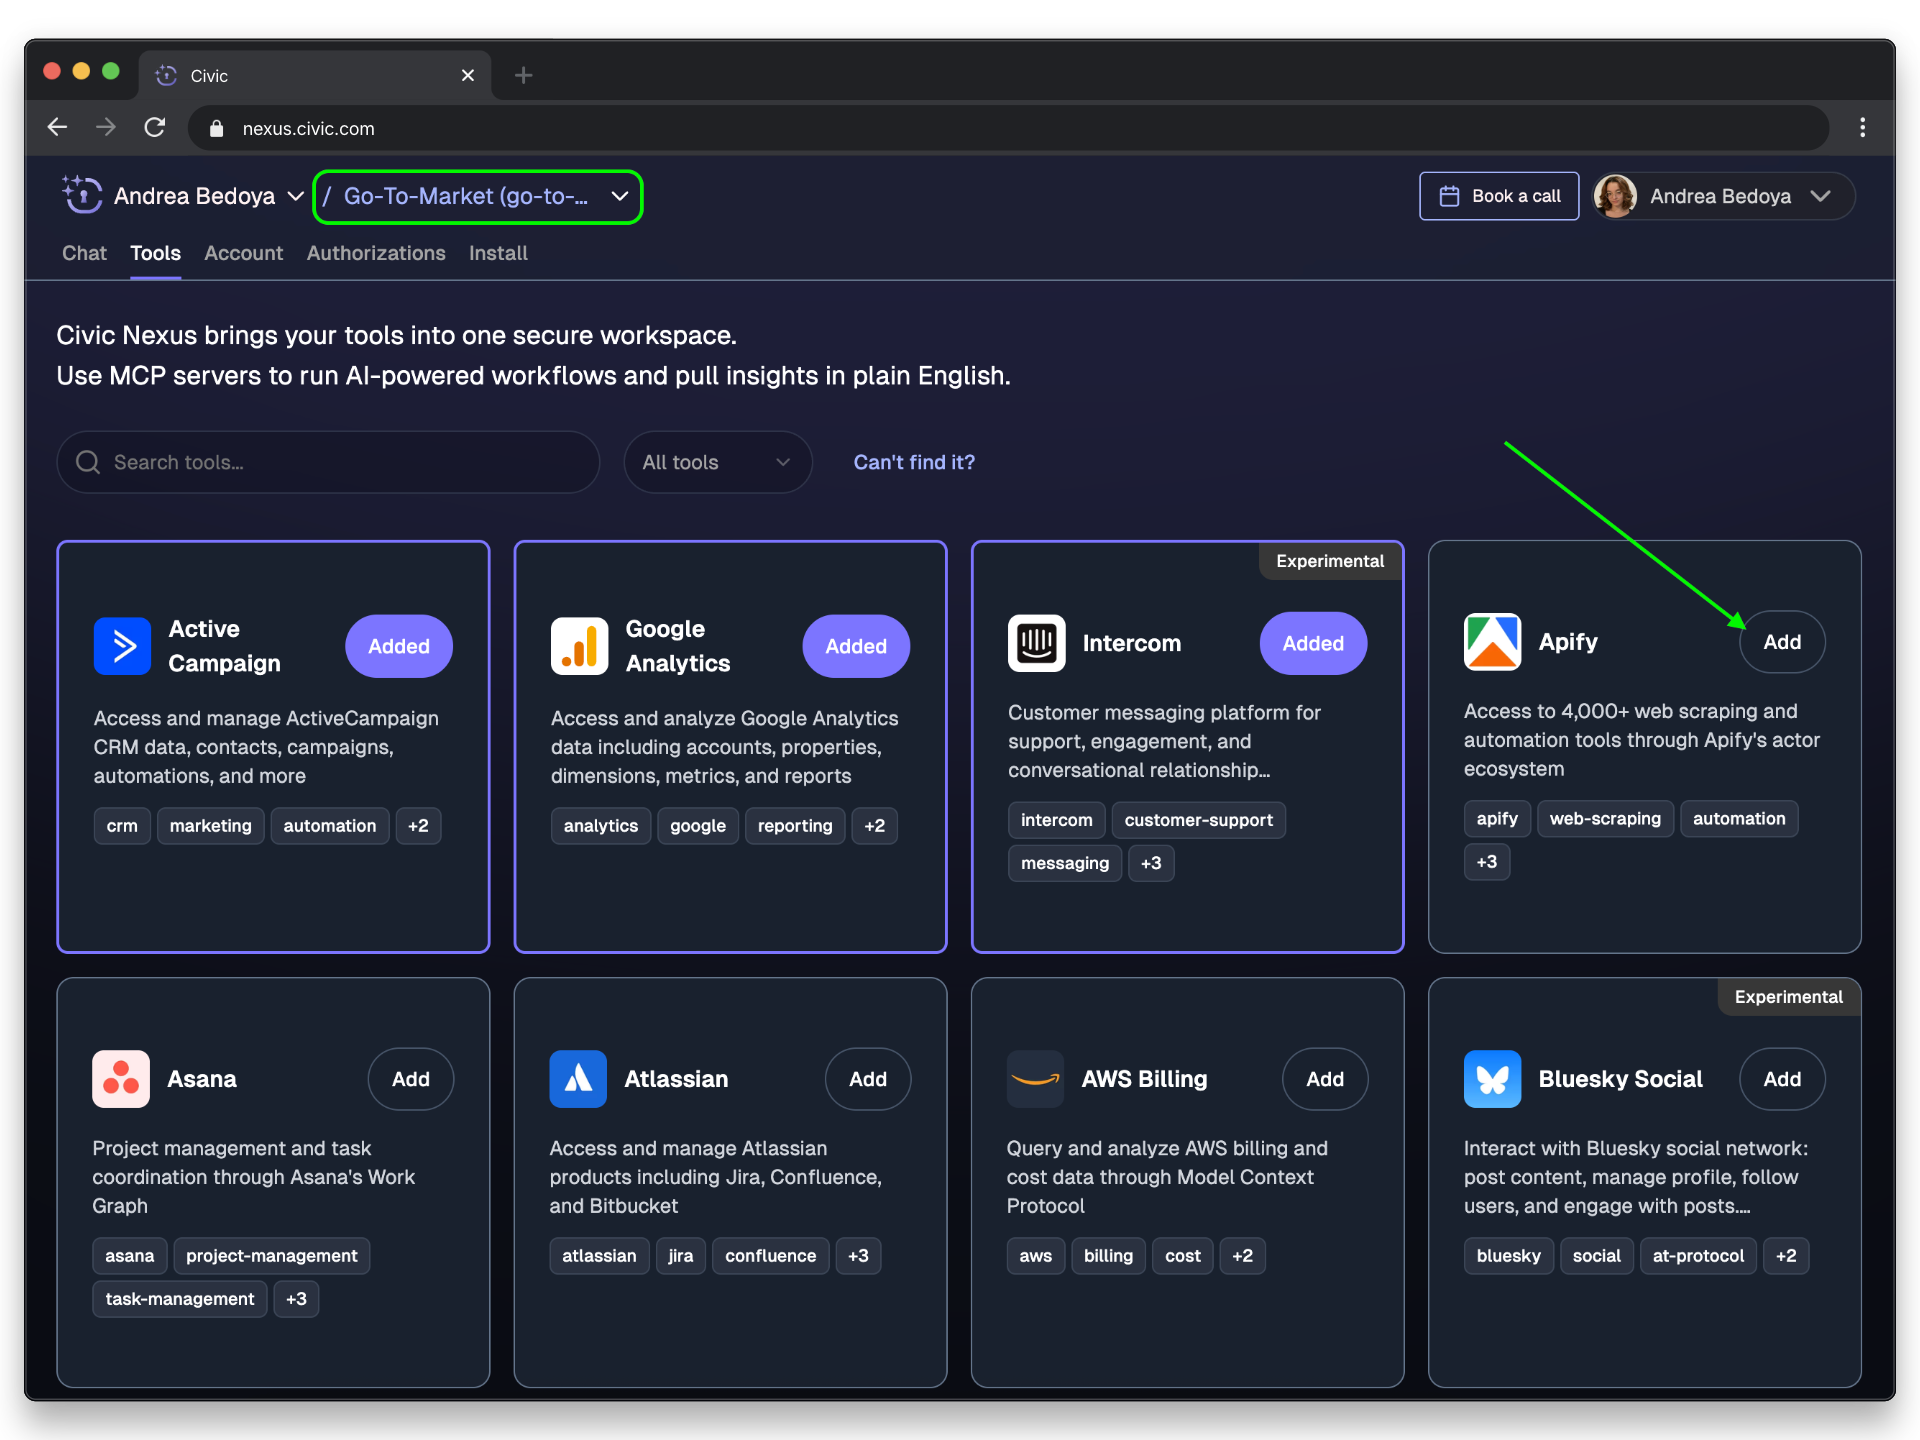Expand the Go-To-Market workspace dropdown
The height and width of the screenshot is (1440, 1920).
(x=478, y=197)
